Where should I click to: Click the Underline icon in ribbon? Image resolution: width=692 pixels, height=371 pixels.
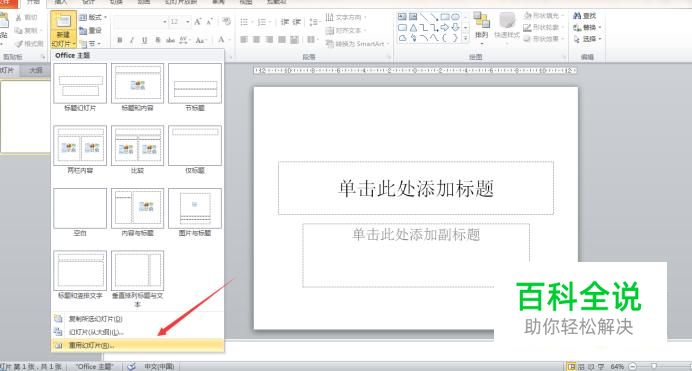click(144, 40)
